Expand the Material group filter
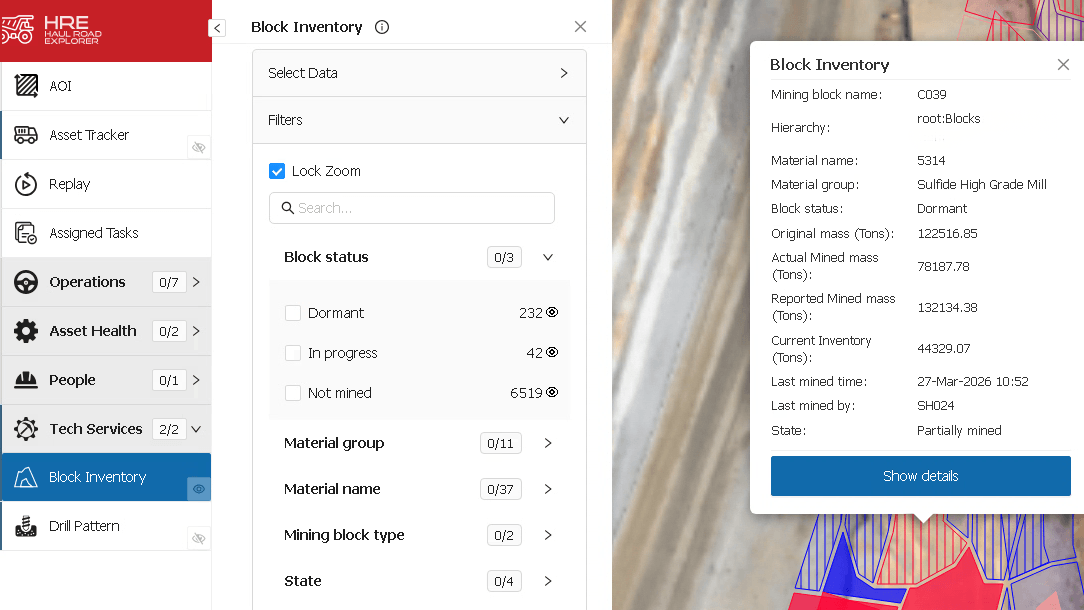Screen dimensions: 1084x610 pyautogui.click(x=548, y=443)
